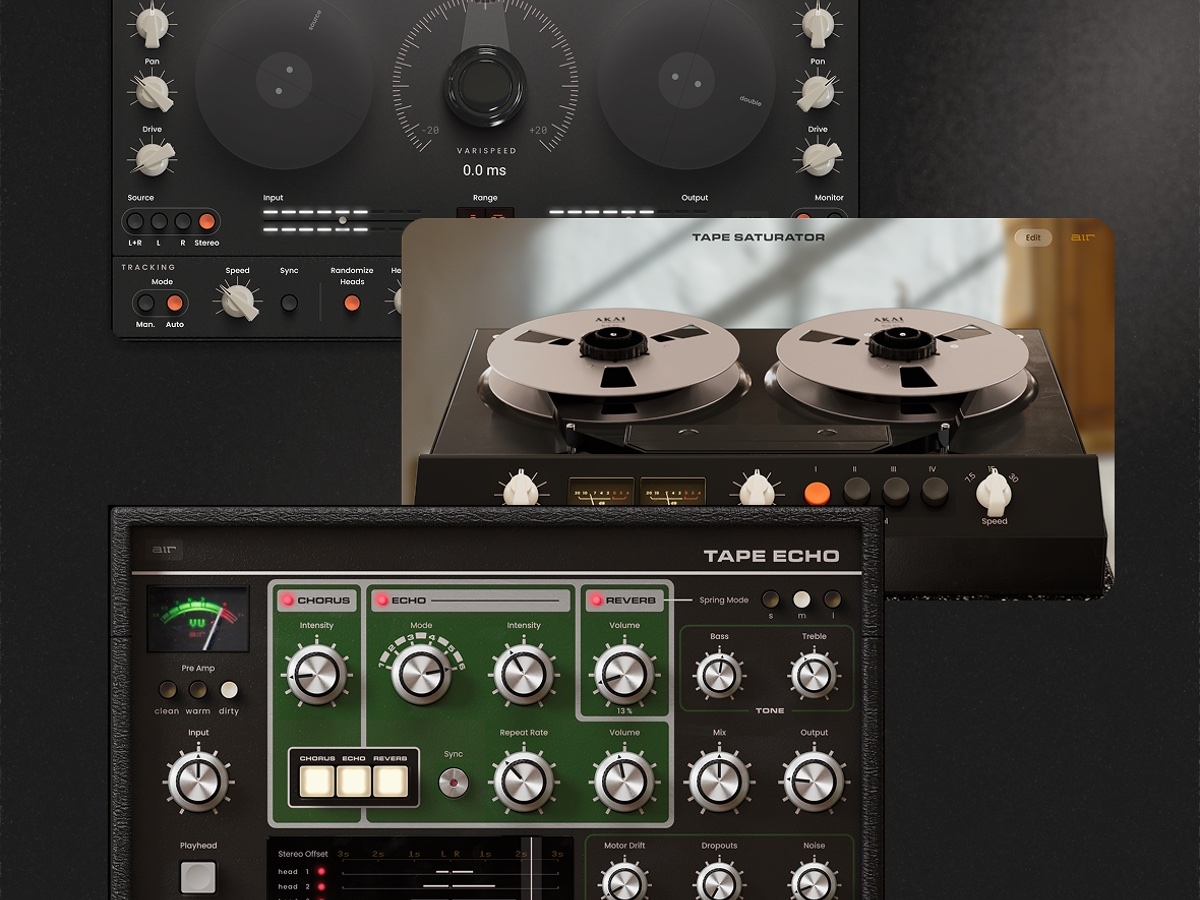Click the Motor Drift knob
The width and height of the screenshot is (1200, 900).
pos(624,880)
